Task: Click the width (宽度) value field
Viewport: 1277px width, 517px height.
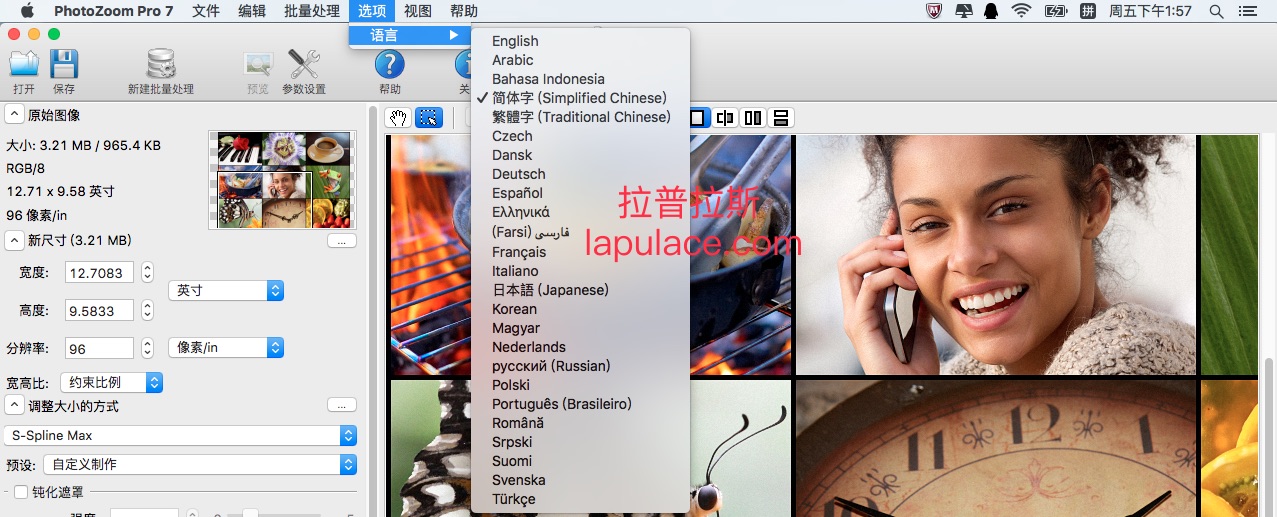Action: coord(99,273)
